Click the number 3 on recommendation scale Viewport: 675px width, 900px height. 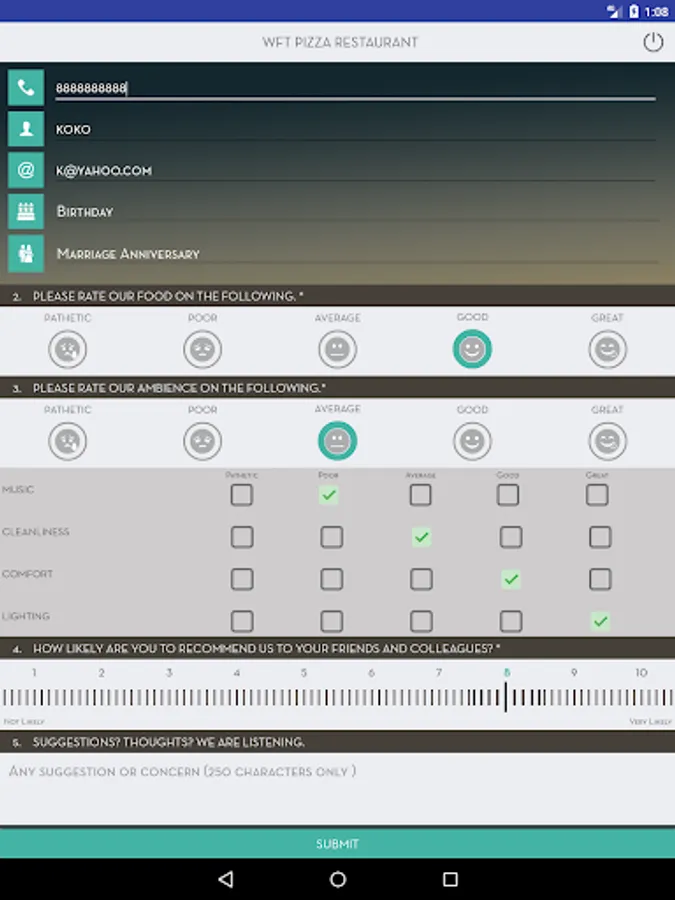pyautogui.click(x=169, y=672)
